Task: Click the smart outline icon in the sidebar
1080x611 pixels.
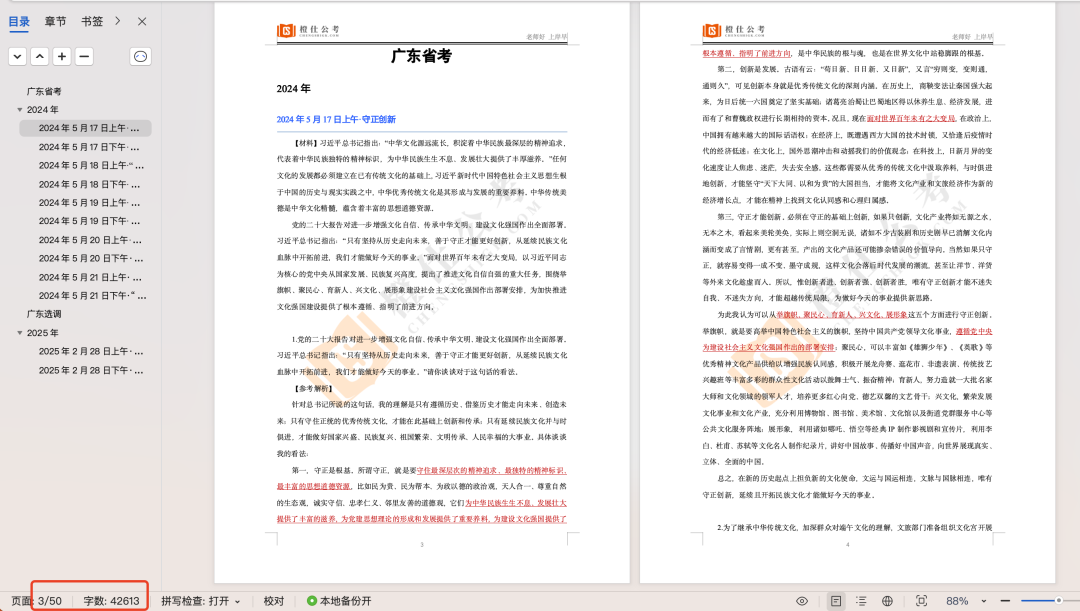Action: [x=141, y=56]
